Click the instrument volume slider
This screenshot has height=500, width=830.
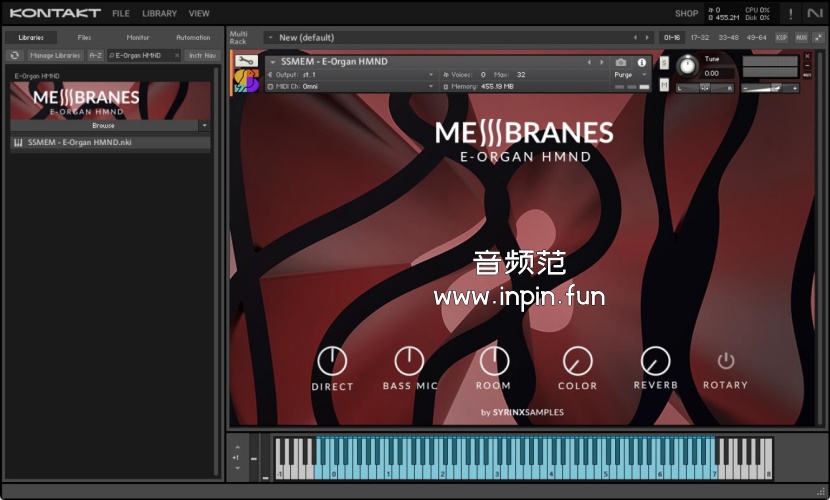click(770, 88)
